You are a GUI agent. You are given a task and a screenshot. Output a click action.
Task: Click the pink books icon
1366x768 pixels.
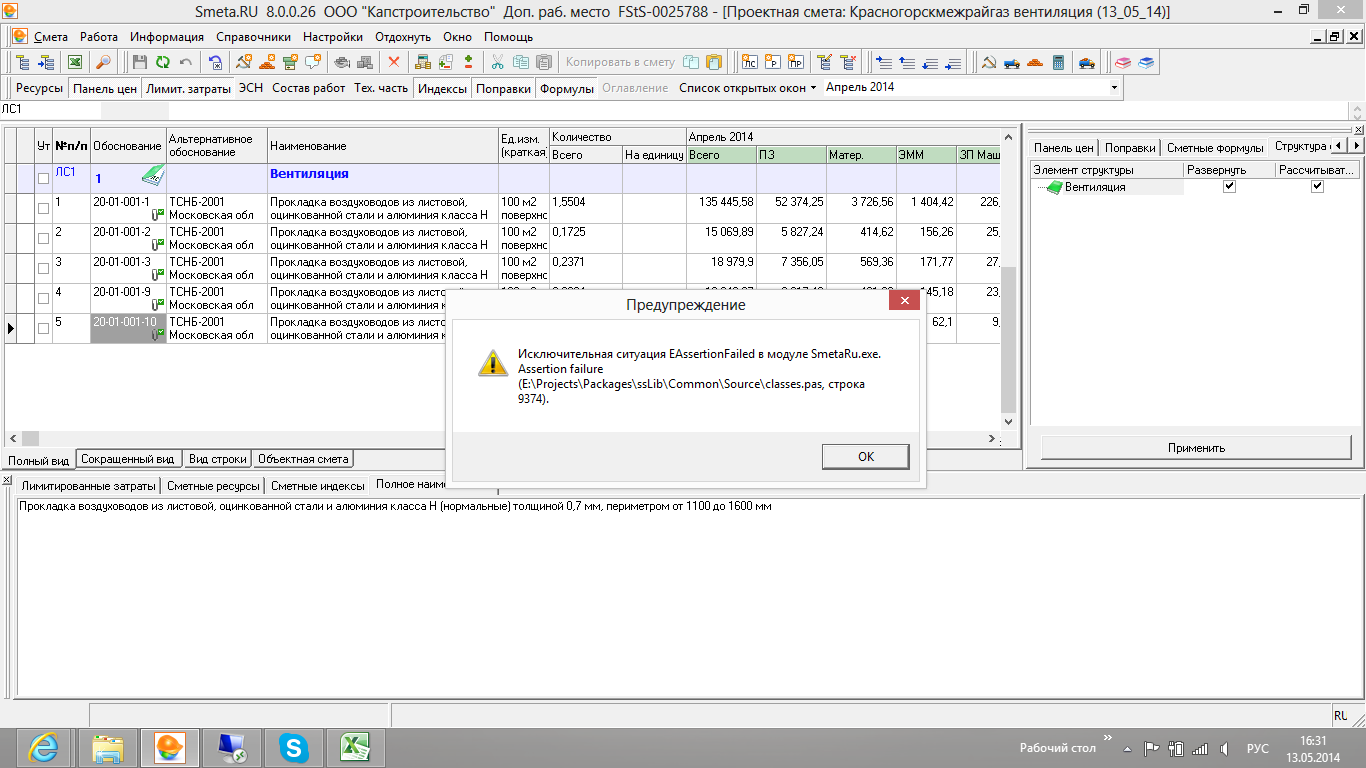pyautogui.click(x=1123, y=62)
